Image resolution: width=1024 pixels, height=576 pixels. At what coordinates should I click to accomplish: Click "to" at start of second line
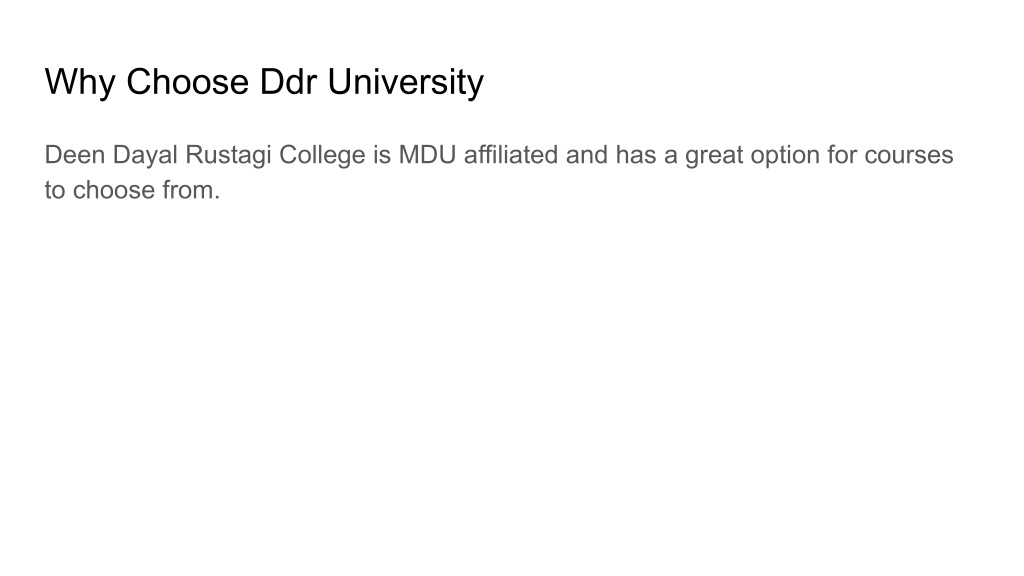pos(55,190)
